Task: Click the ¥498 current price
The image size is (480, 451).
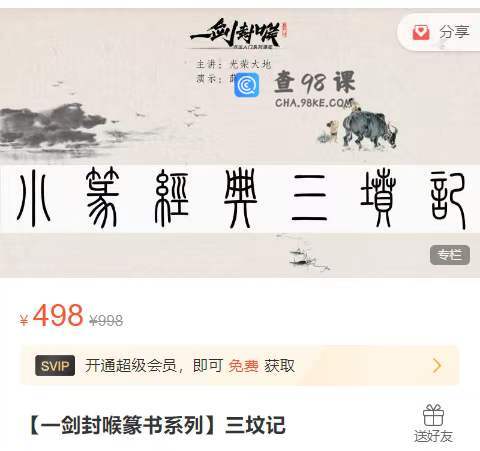Action: (51, 315)
